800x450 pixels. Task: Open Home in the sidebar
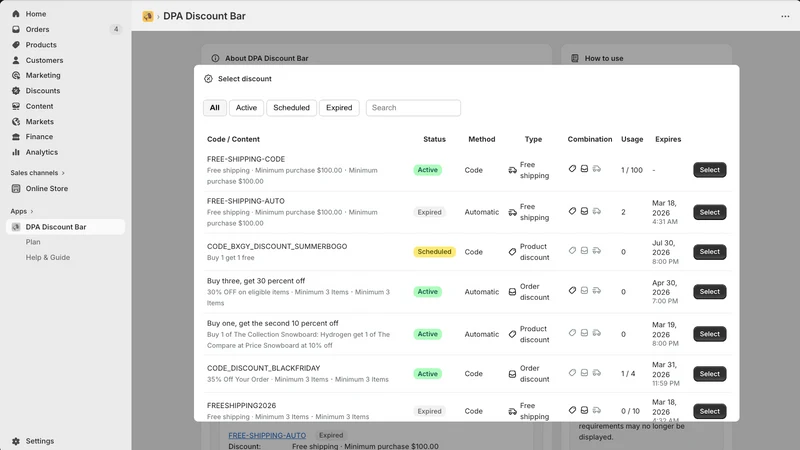35,14
